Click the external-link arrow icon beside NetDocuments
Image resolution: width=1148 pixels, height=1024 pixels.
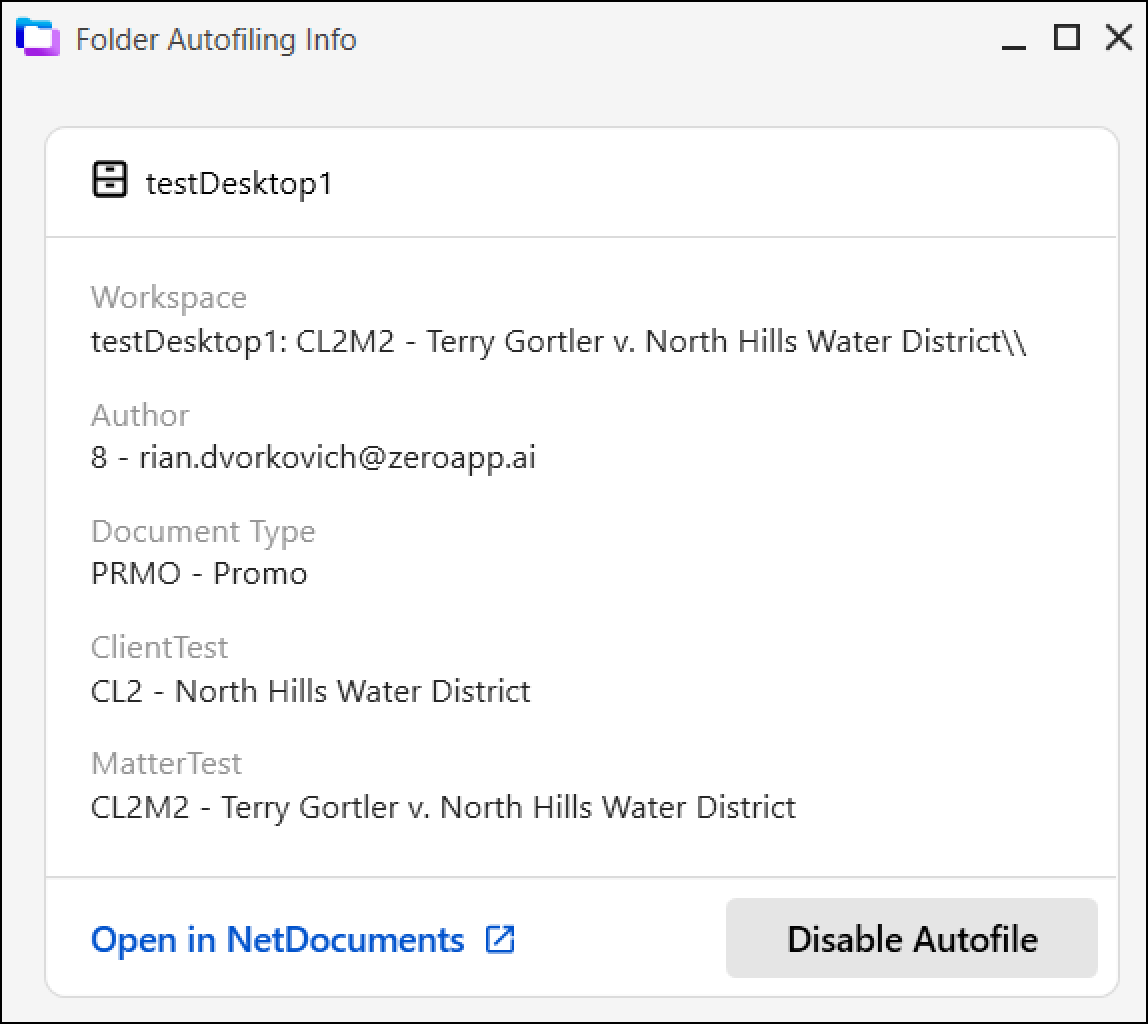pyautogui.click(x=500, y=939)
